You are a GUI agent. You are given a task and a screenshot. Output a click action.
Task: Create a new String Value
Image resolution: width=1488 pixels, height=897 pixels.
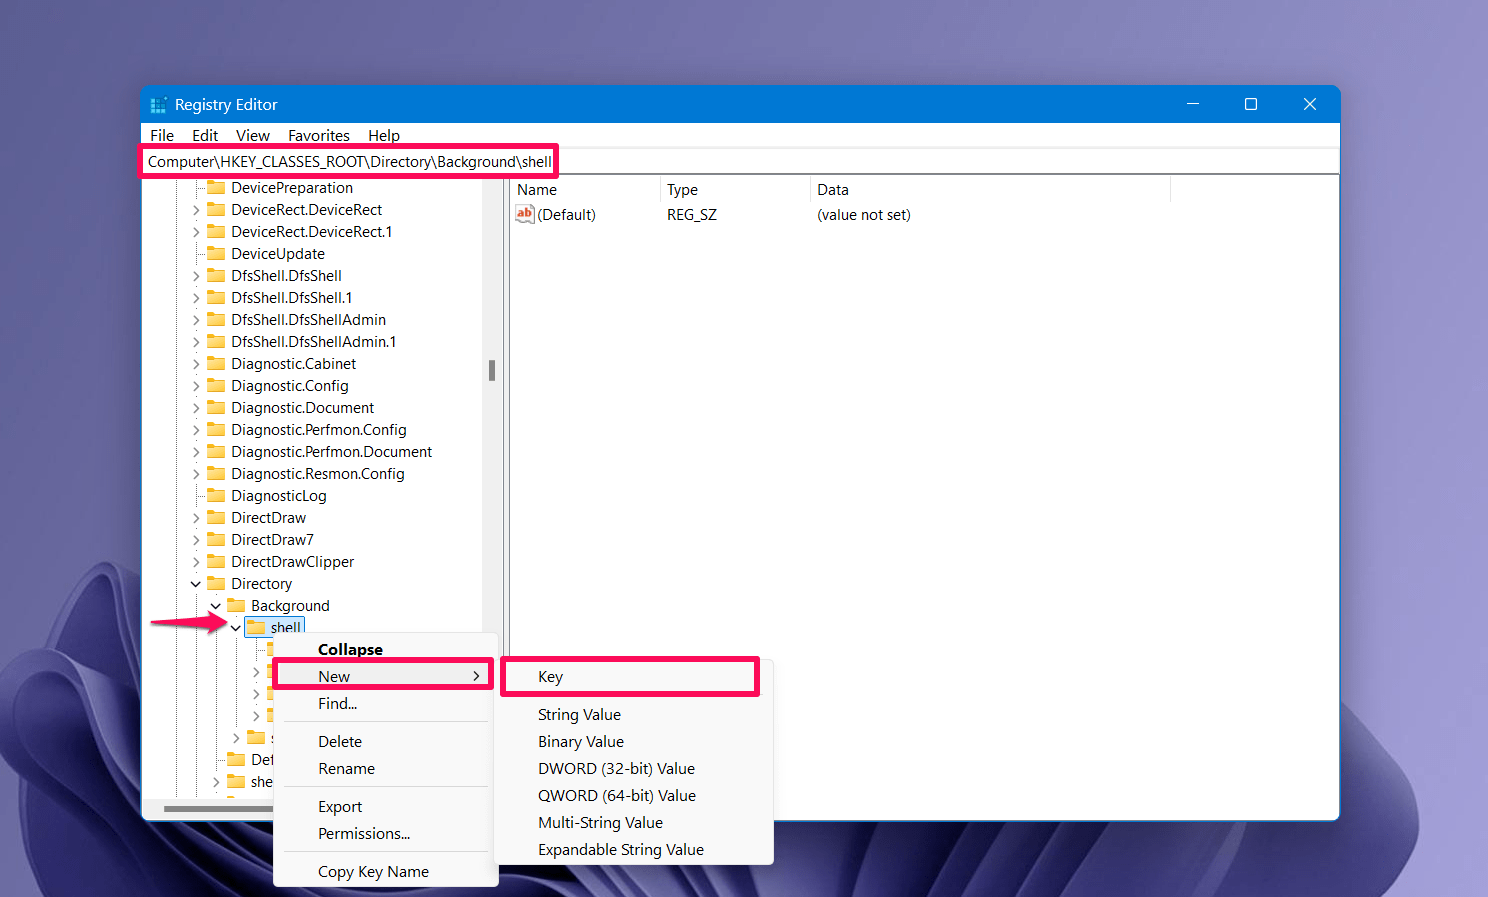(634, 714)
